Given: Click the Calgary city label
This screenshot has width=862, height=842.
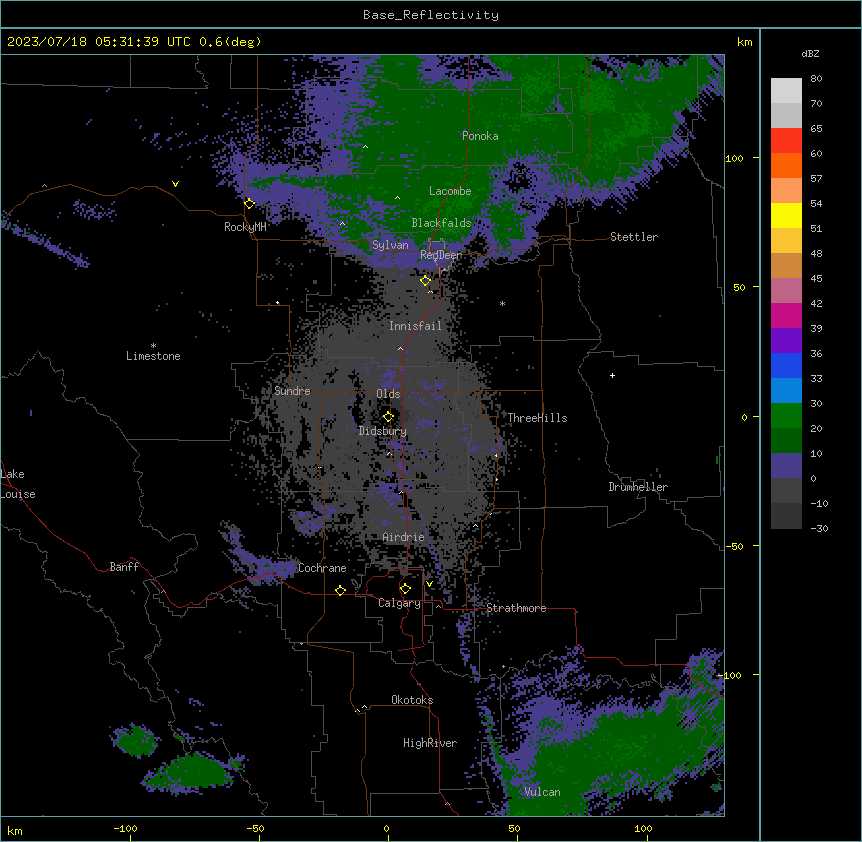Looking at the screenshot, I should coord(399,603).
